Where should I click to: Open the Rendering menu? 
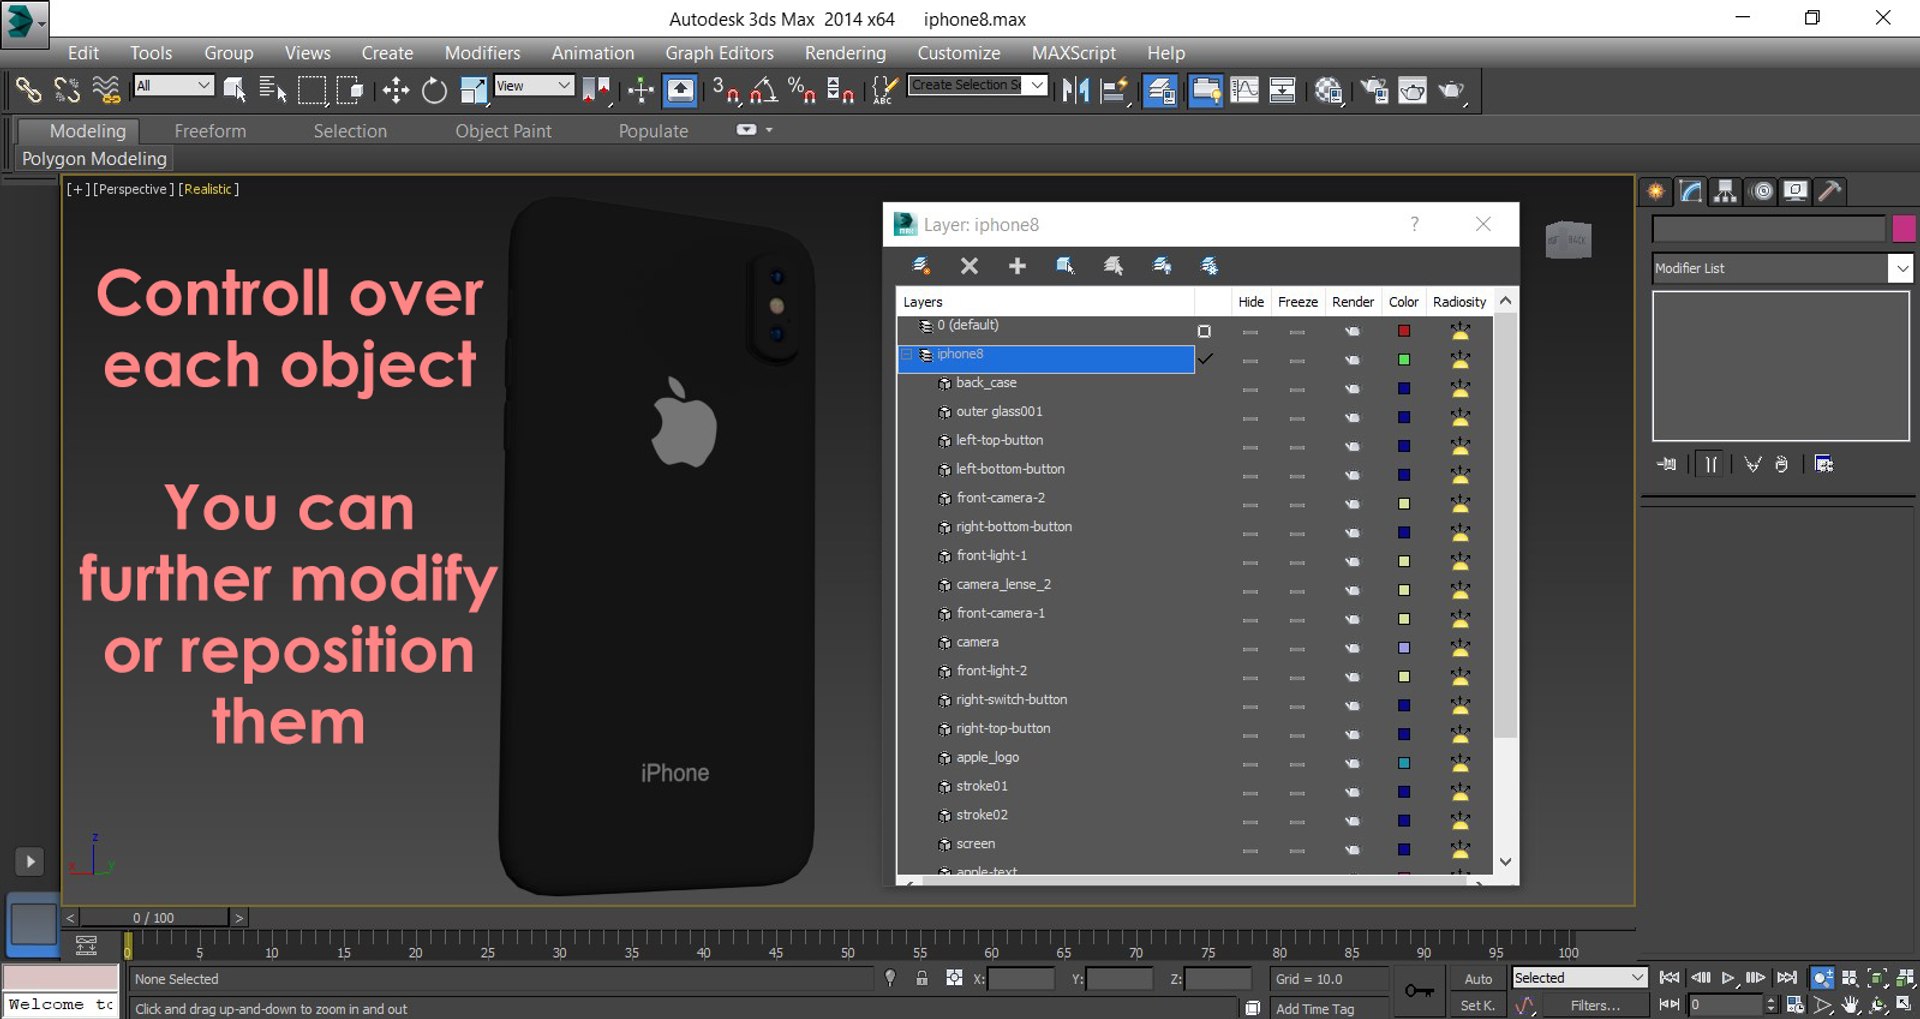[845, 53]
